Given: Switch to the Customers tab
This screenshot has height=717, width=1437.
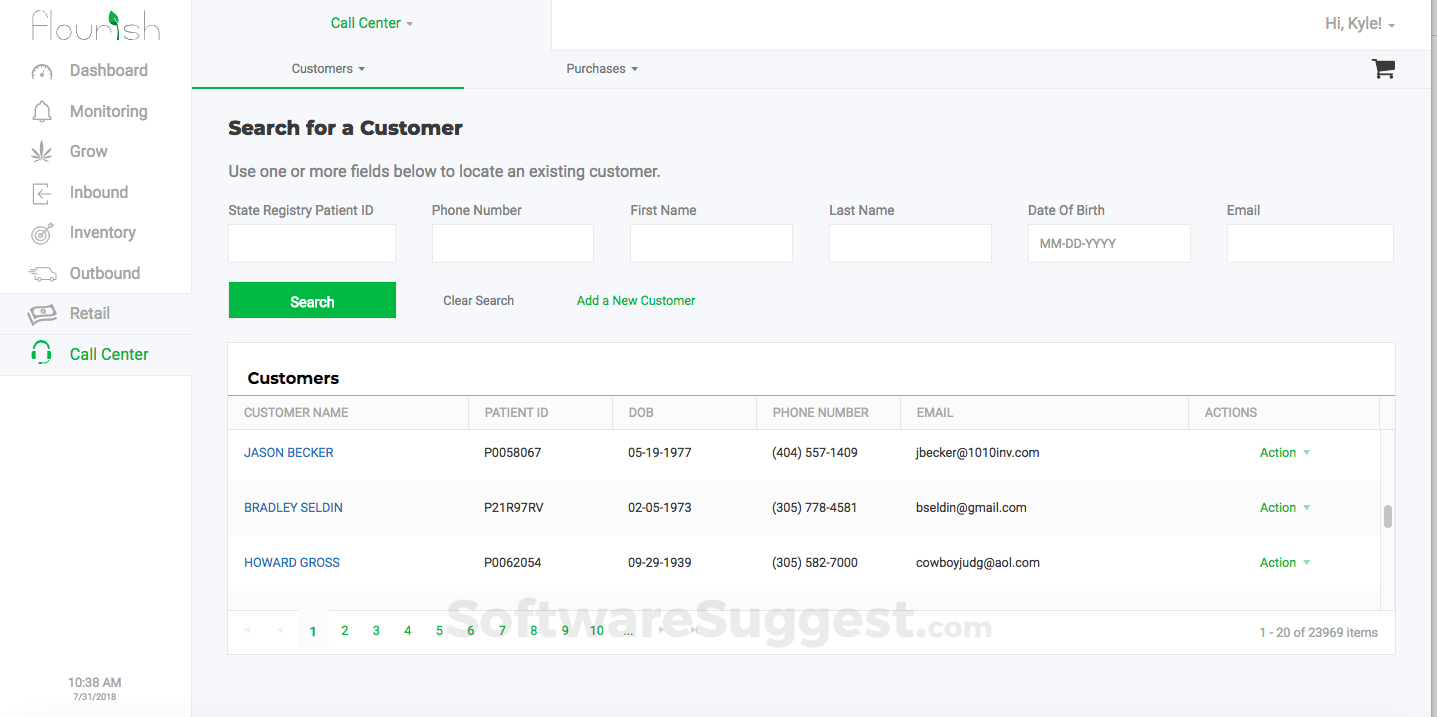Looking at the screenshot, I should click(327, 69).
